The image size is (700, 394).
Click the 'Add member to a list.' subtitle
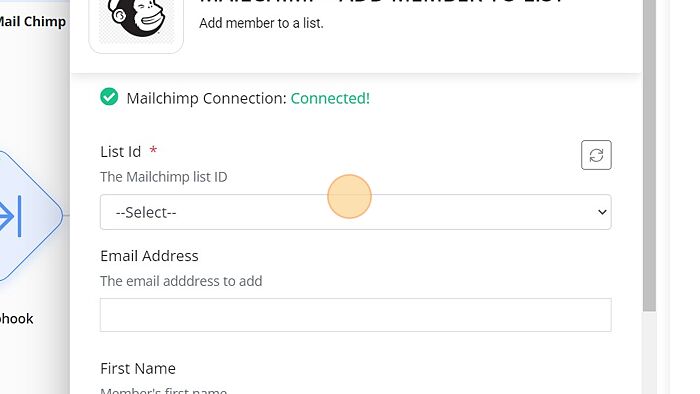[261, 23]
